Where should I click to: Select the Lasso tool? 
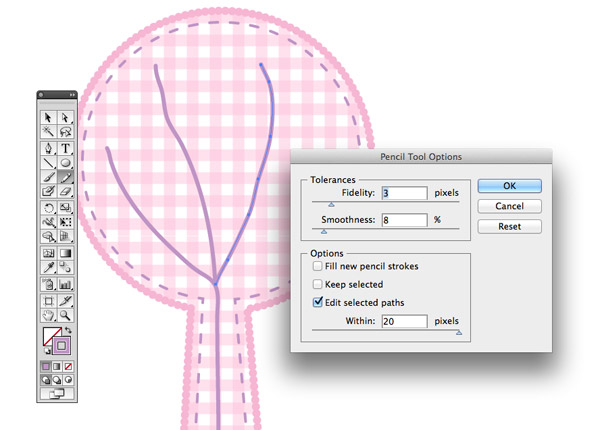65,132
